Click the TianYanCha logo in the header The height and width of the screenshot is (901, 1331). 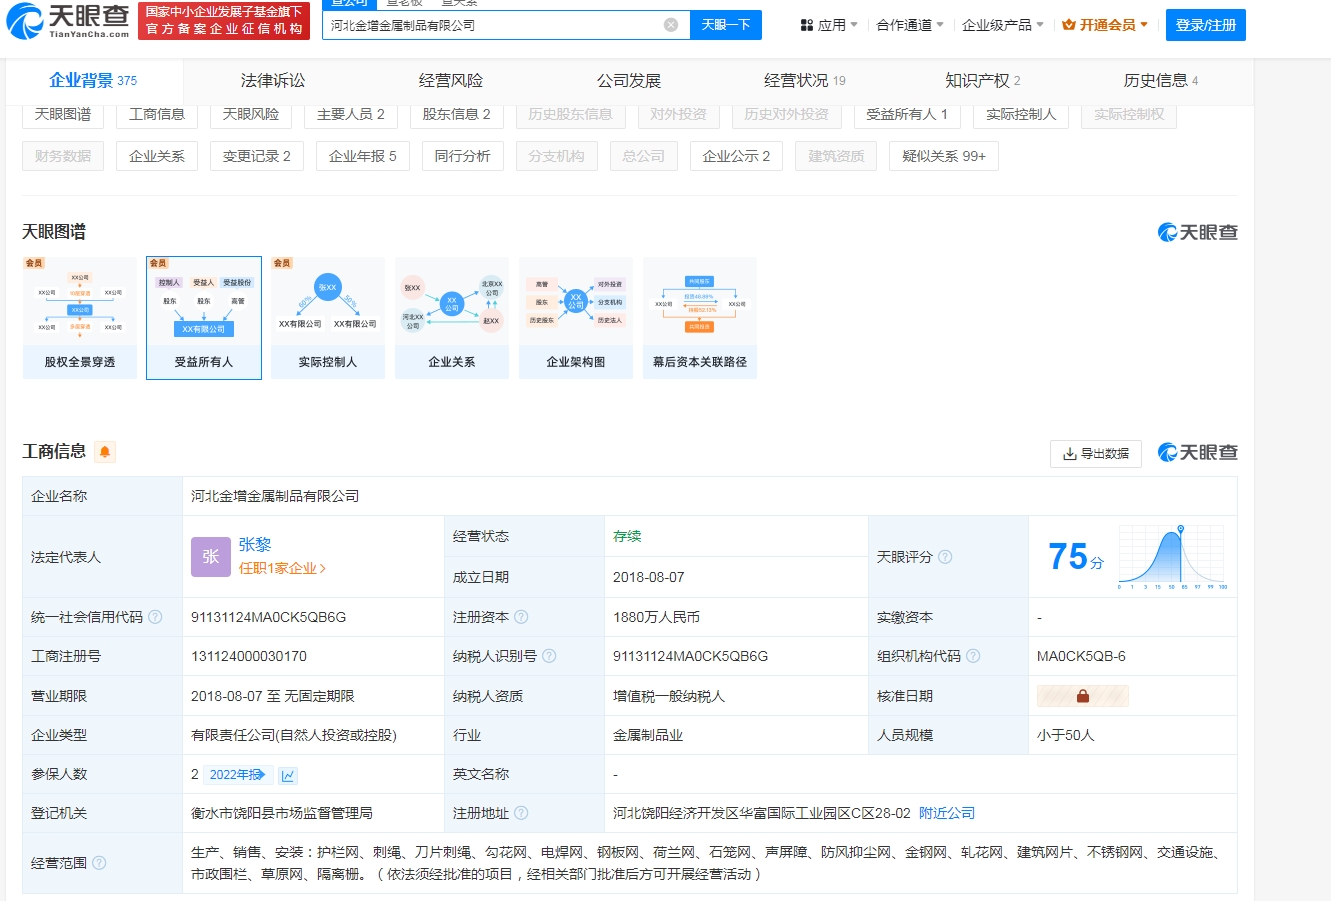coord(68,21)
